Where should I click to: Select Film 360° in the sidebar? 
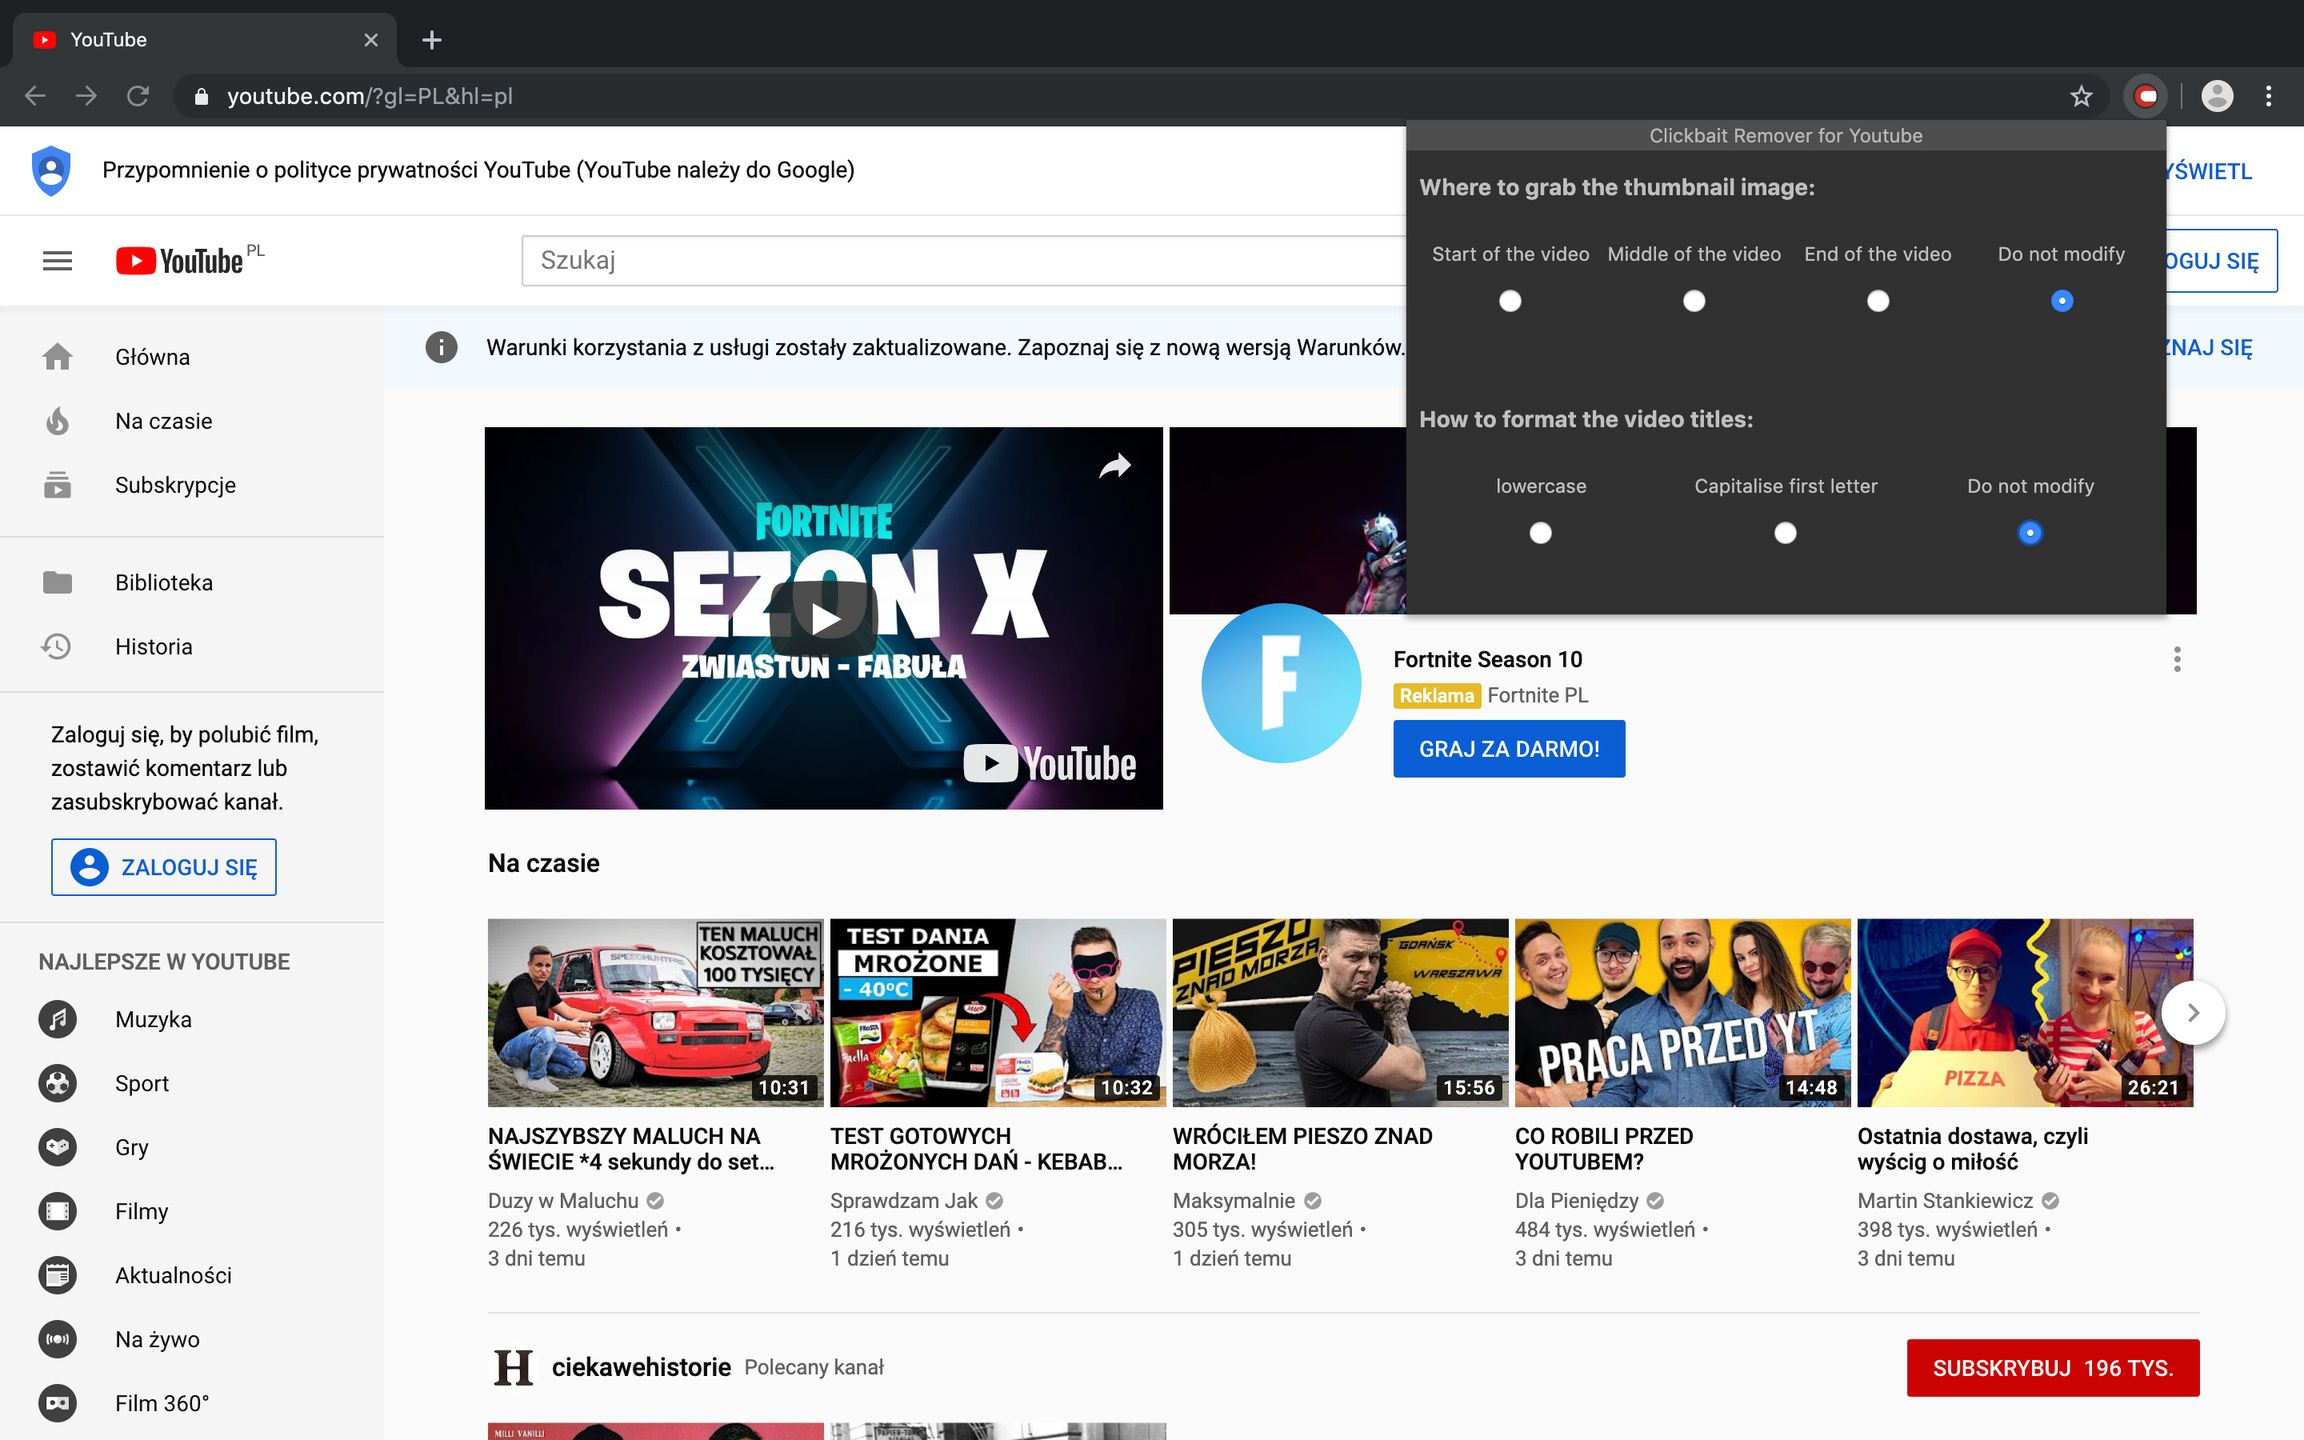click(x=57, y=1403)
